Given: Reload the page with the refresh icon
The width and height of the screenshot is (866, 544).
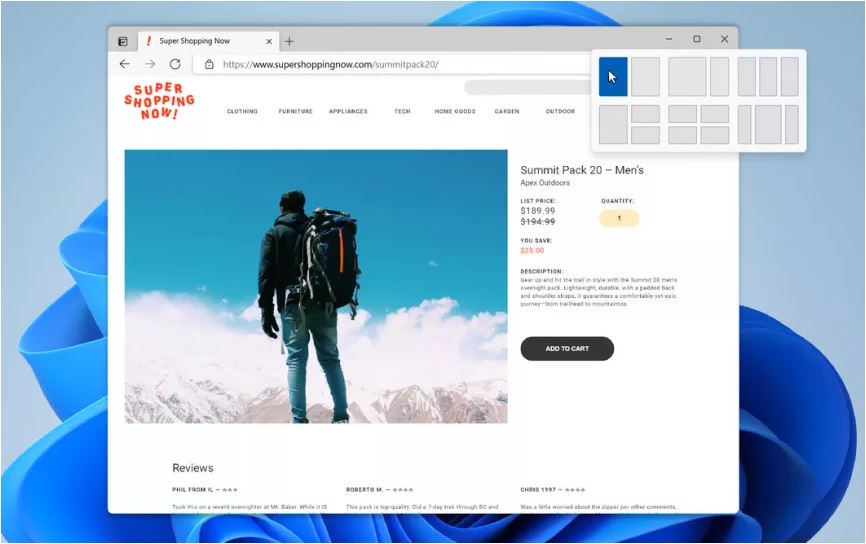Looking at the screenshot, I should pos(175,64).
